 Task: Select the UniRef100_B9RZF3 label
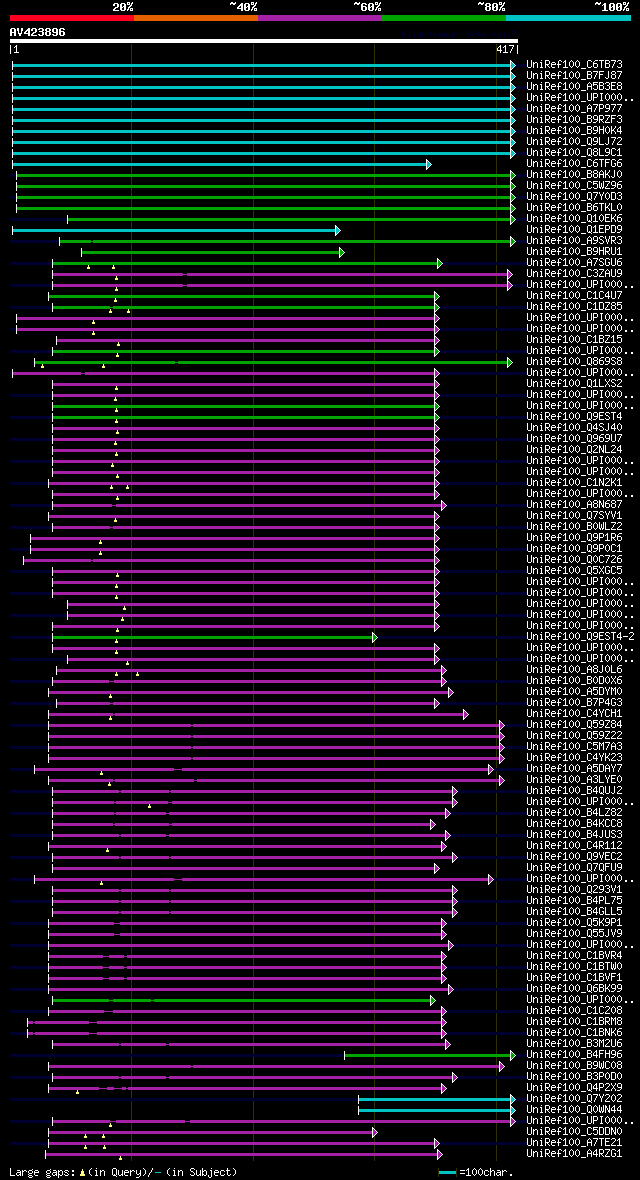[x=574, y=120]
